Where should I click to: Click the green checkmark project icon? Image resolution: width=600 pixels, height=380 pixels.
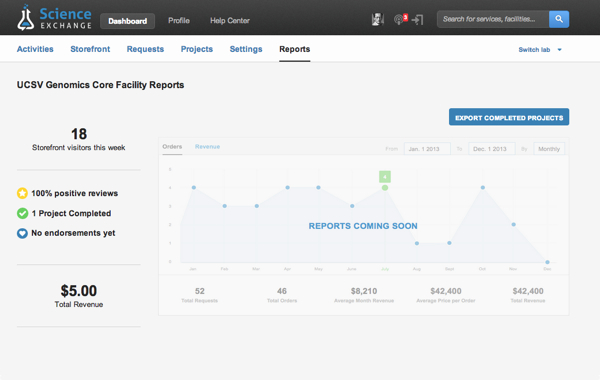pyautogui.click(x=22, y=213)
